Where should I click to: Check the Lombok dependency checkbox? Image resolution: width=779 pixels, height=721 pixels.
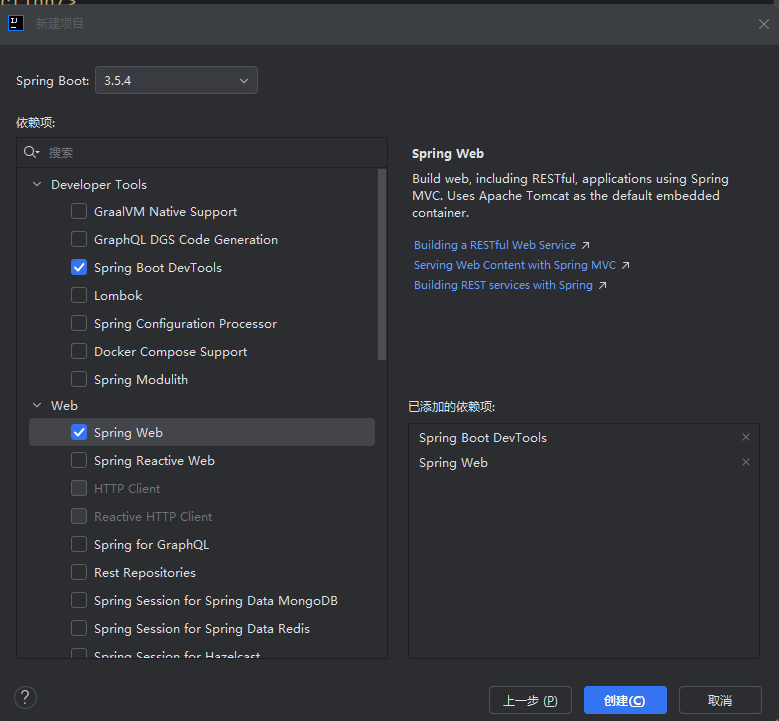(x=79, y=295)
